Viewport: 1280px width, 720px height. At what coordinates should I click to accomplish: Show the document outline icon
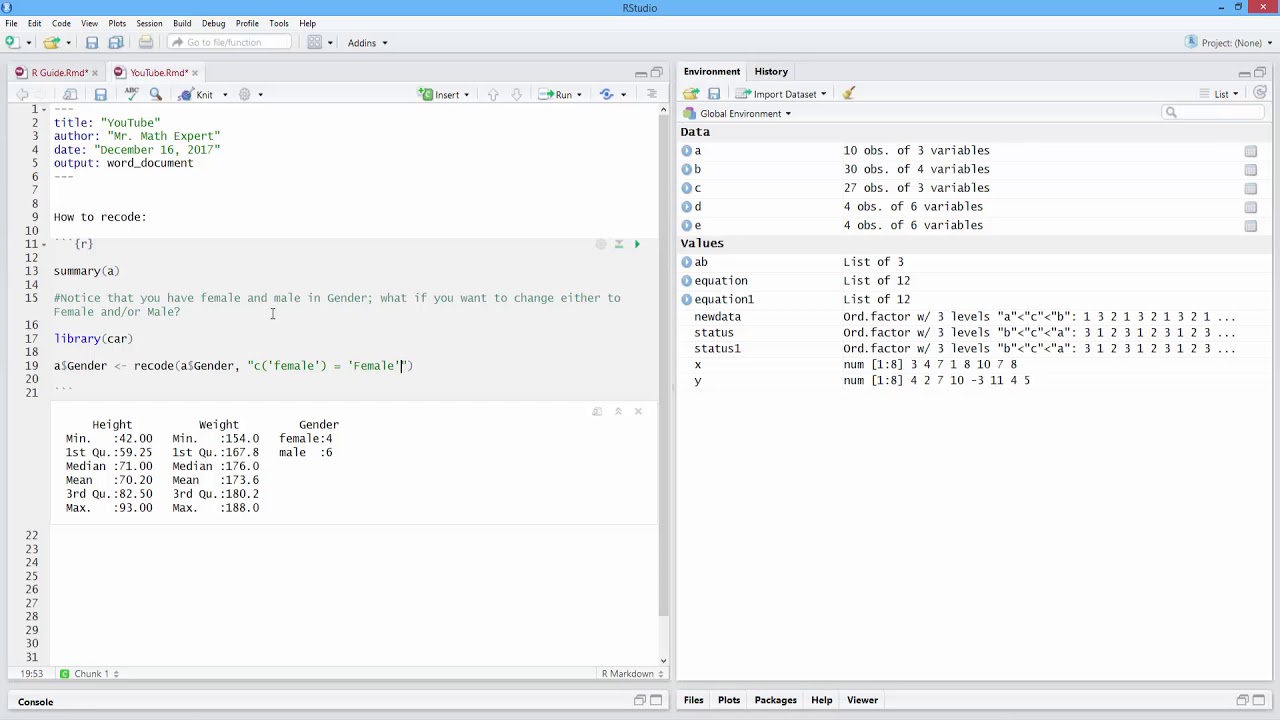(652, 94)
